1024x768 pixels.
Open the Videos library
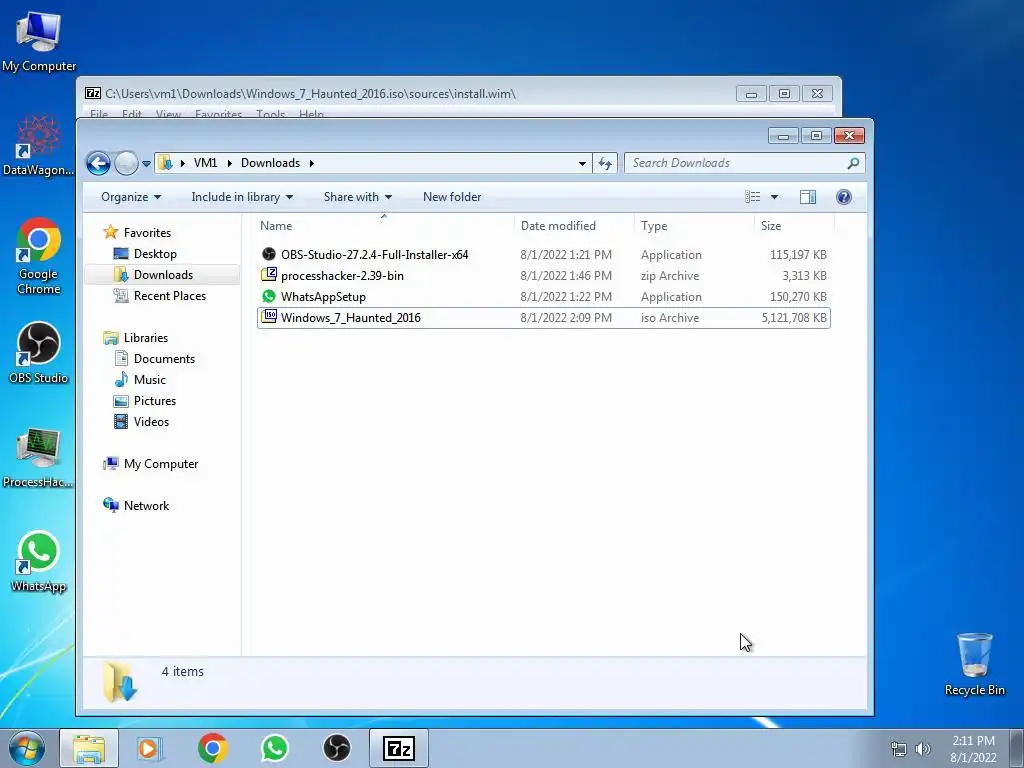click(151, 422)
